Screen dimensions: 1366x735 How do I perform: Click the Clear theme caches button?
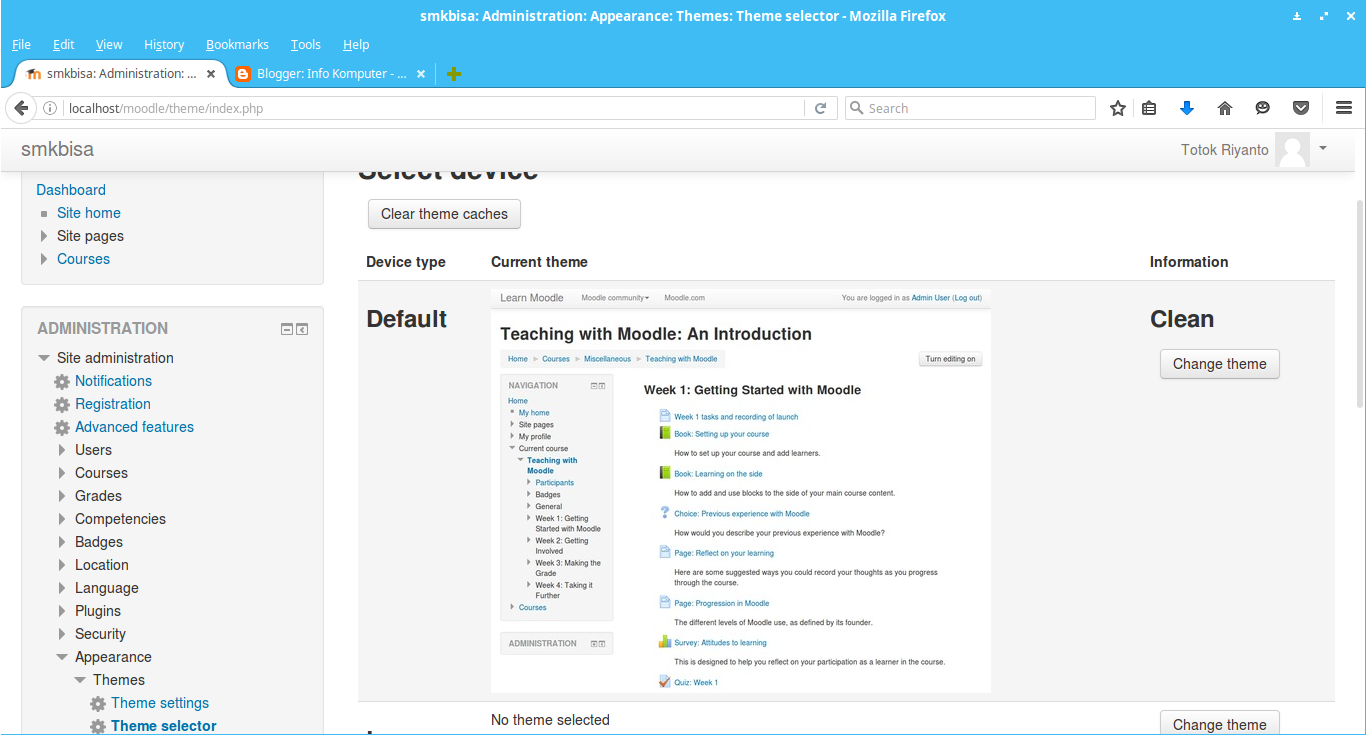click(444, 214)
